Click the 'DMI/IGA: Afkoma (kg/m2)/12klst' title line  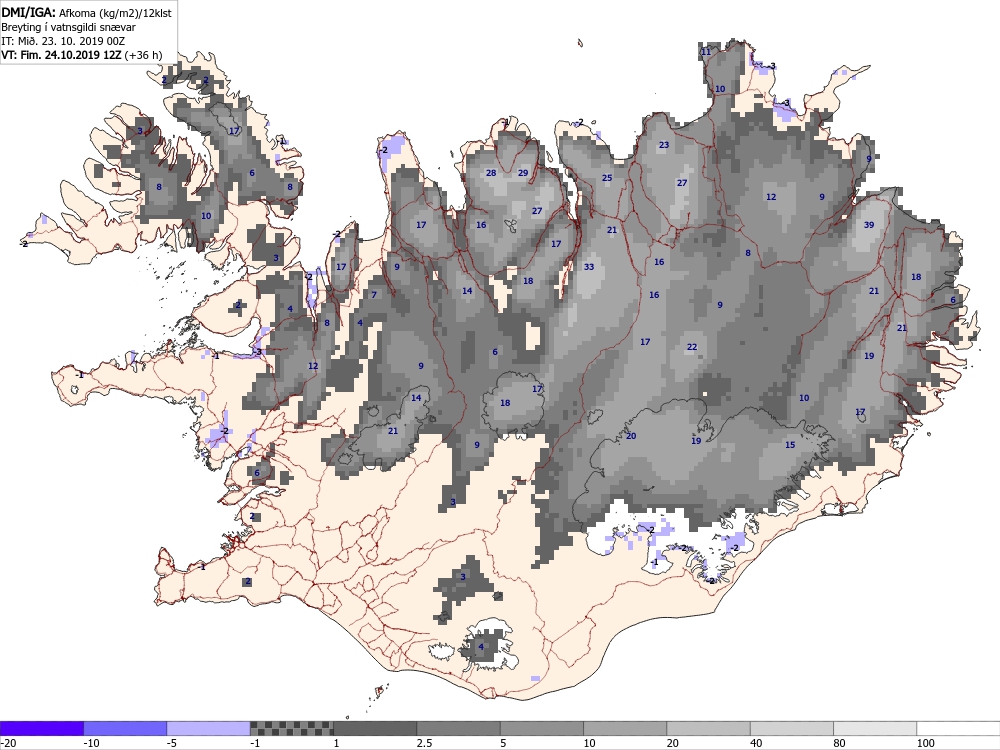[x=86, y=12]
